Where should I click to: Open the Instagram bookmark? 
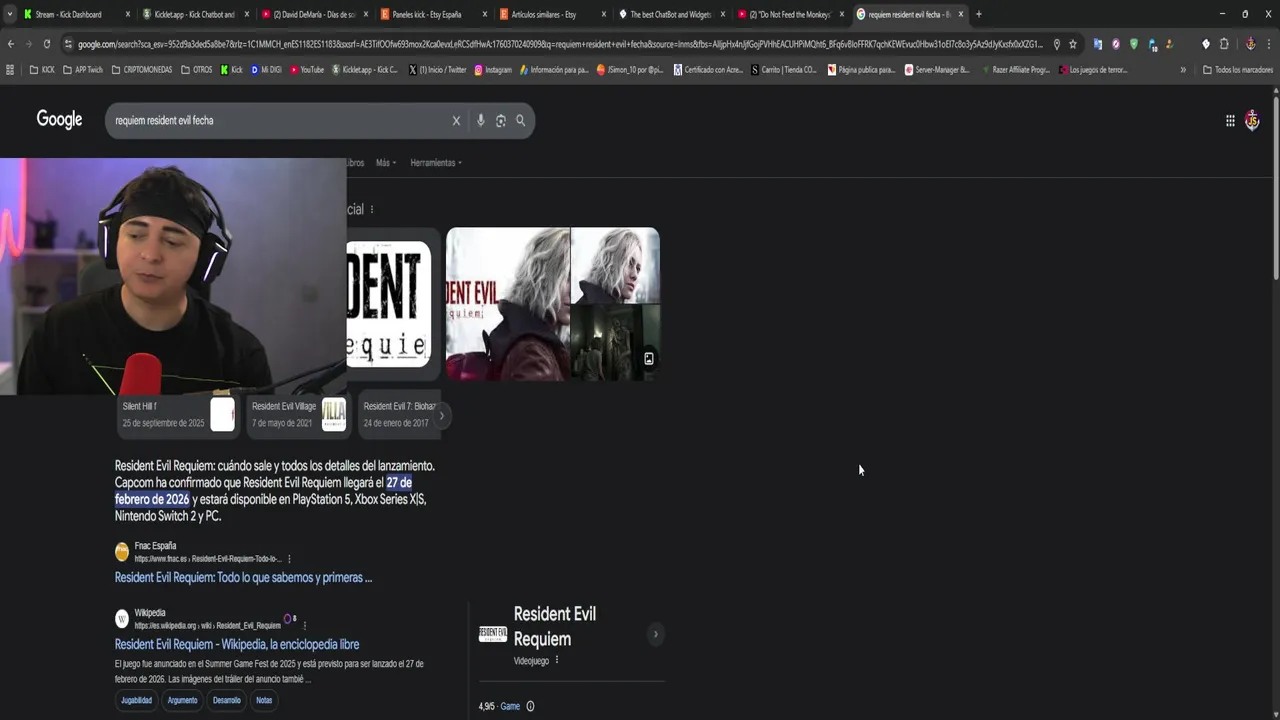click(x=493, y=70)
